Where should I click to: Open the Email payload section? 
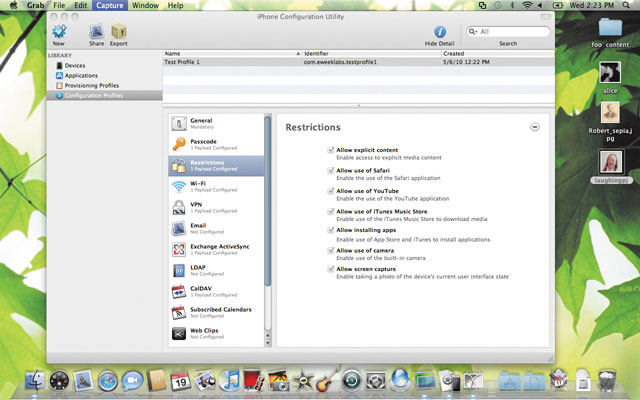[216, 229]
